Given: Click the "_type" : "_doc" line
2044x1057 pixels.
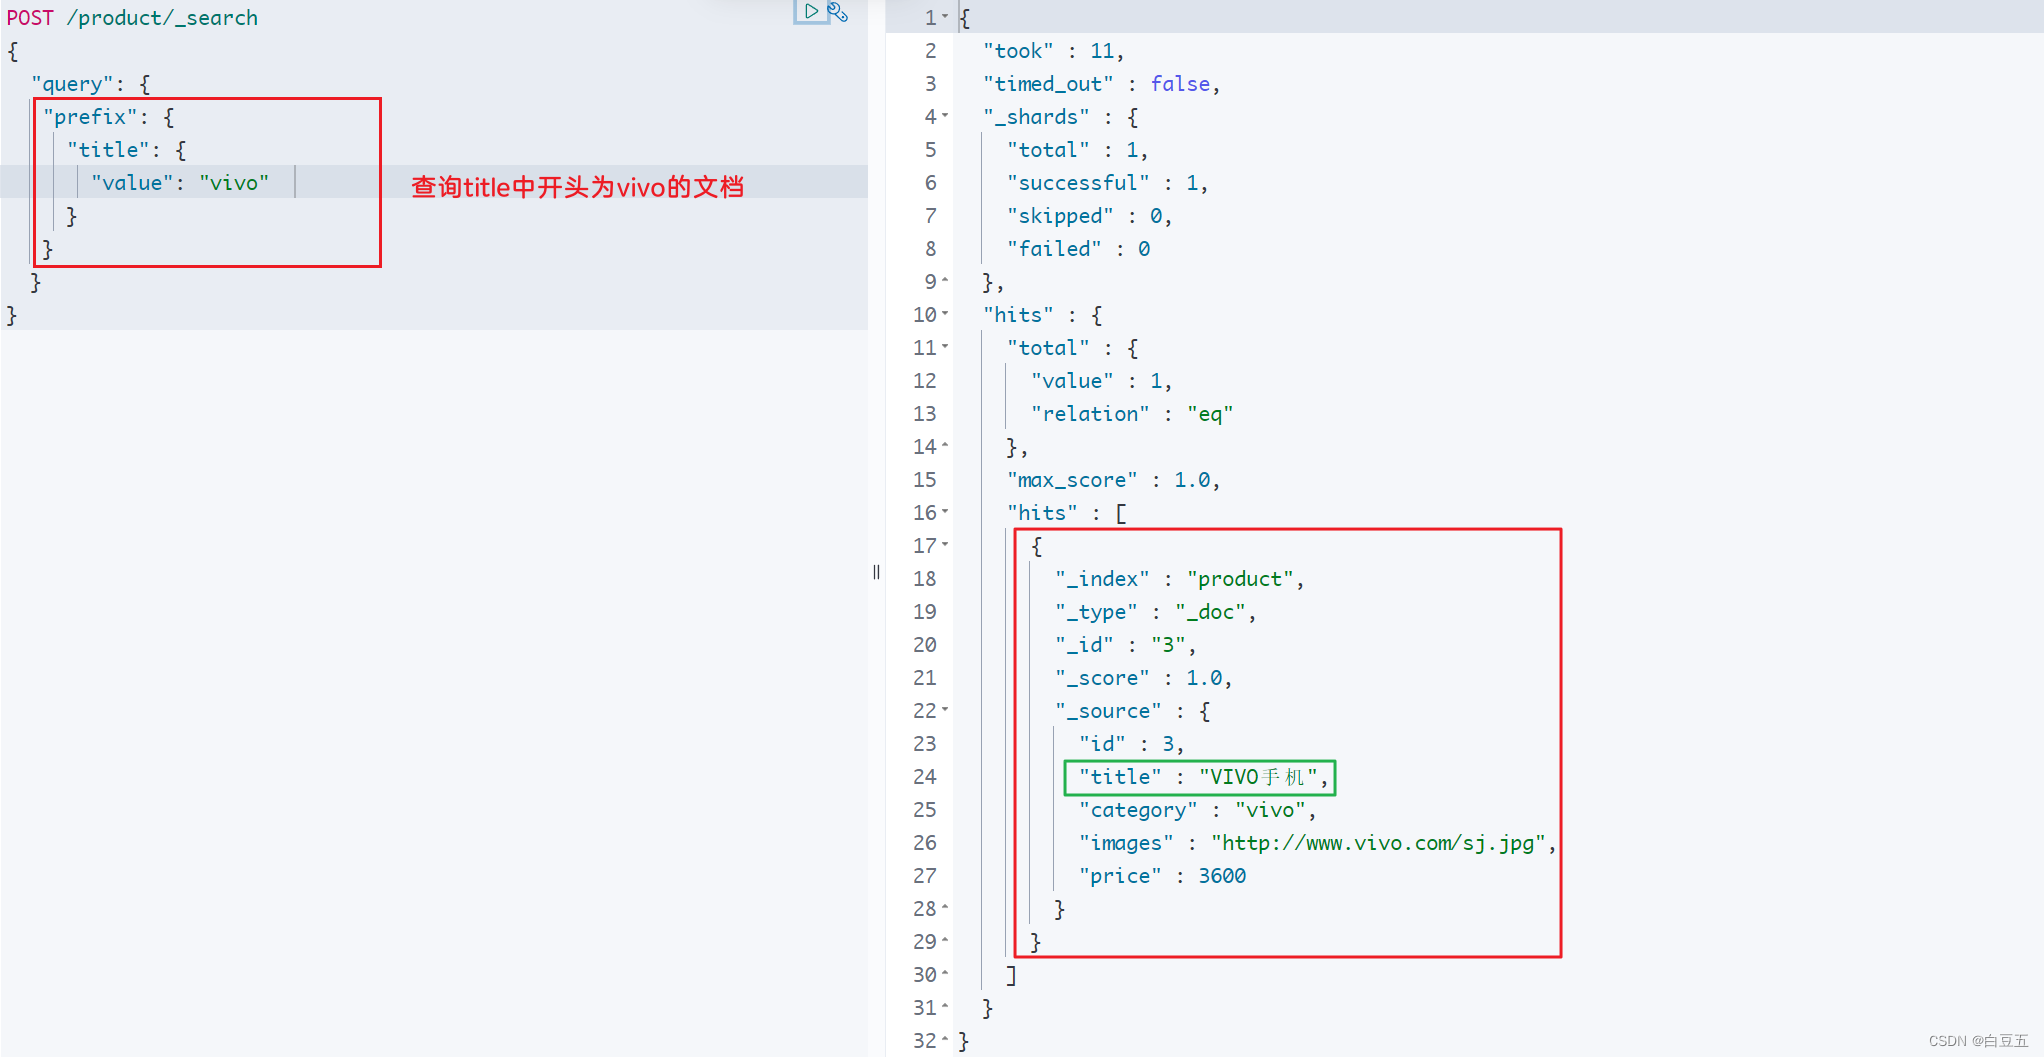Looking at the screenshot, I should pos(1156,612).
